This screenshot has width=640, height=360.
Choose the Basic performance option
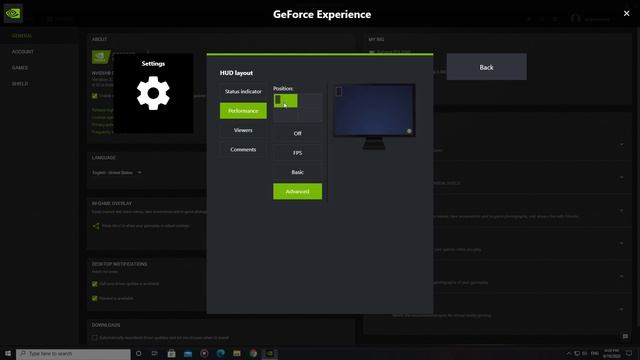(298, 172)
